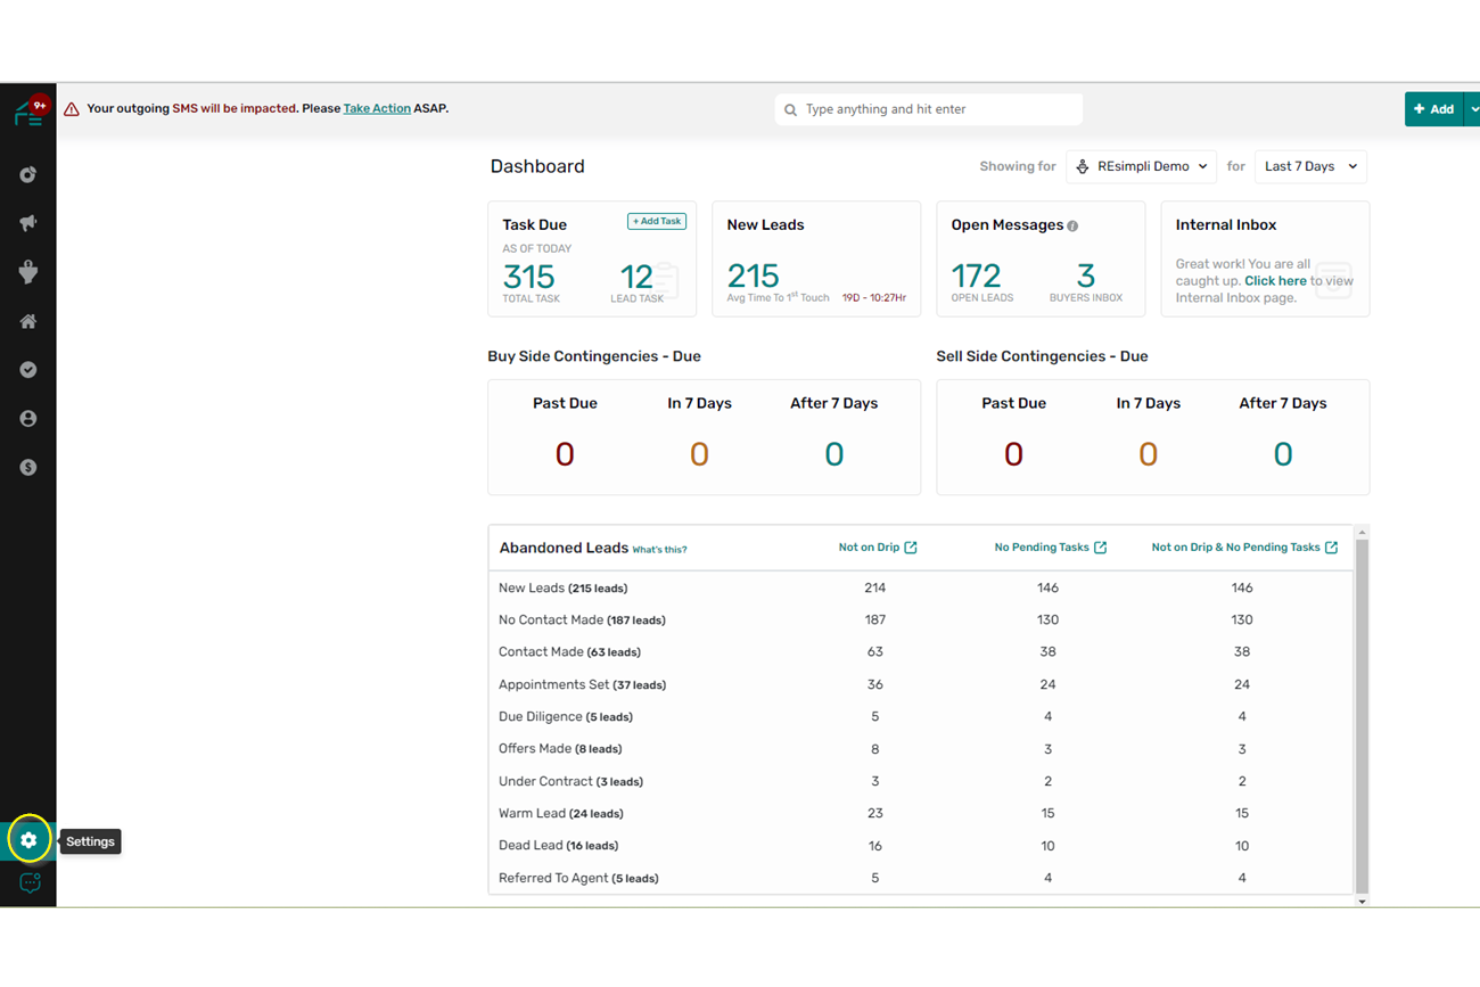The image size is (1480, 987).
Task: Open the Dashboard speedometer icon in sidebar
Action: tap(27, 174)
